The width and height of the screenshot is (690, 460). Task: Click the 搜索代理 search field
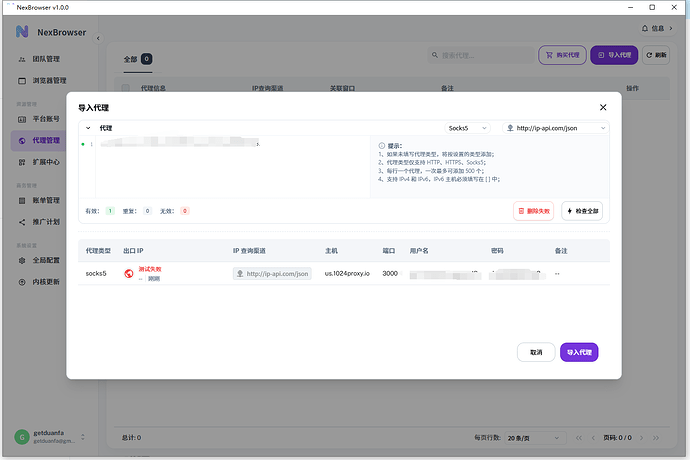pyautogui.click(x=481, y=55)
